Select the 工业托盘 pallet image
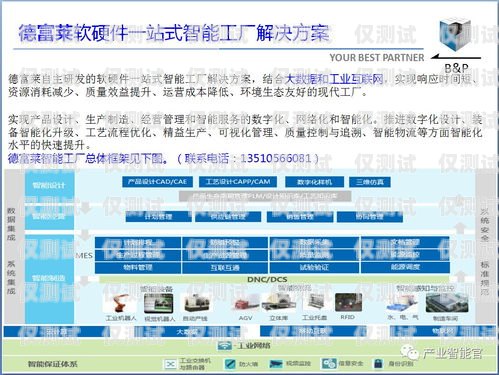 tap(314, 303)
